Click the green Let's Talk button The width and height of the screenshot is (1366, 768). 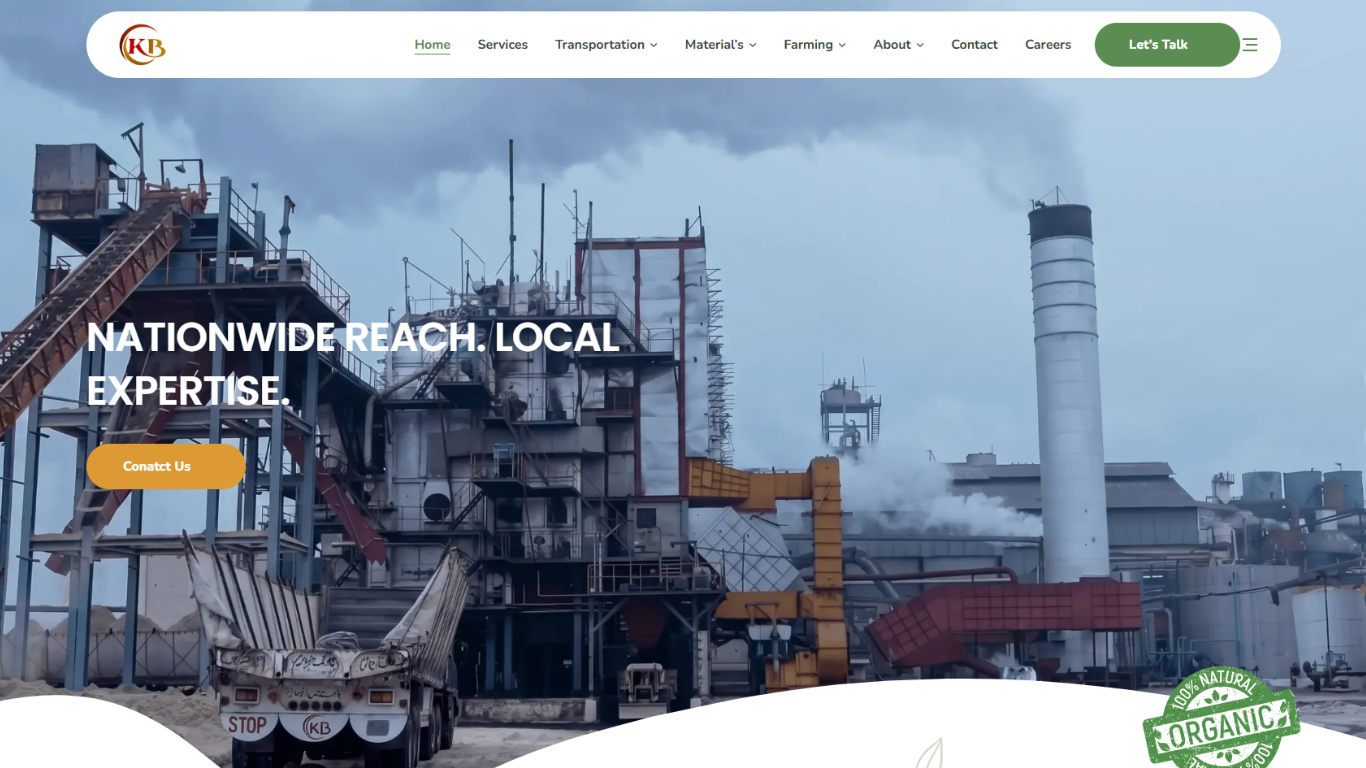pyautogui.click(x=1167, y=45)
